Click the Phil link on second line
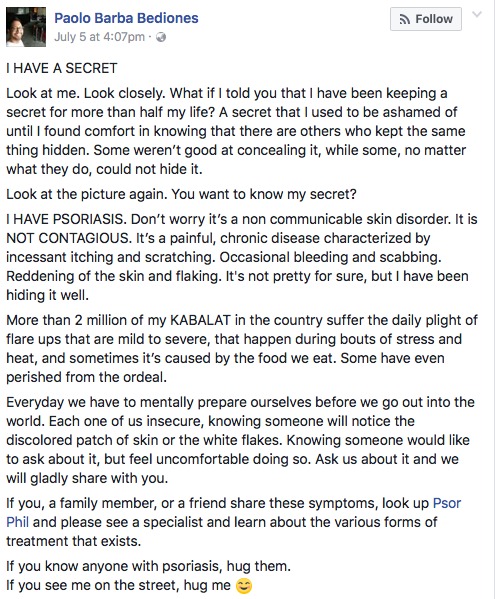This screenshot has width=495, height=599. click(x=17, y=522)
